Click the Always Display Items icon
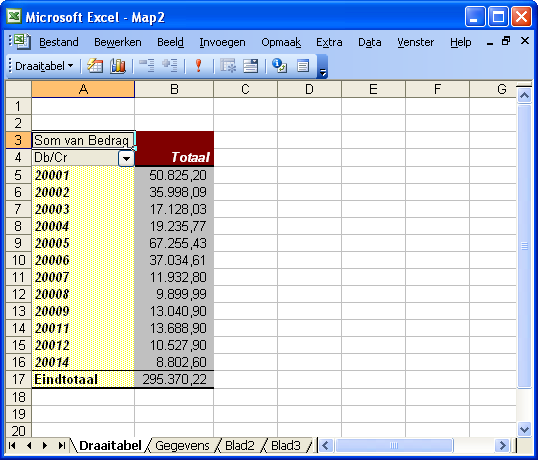The width and height of the screenshot is (538, 460). (250, 66)
